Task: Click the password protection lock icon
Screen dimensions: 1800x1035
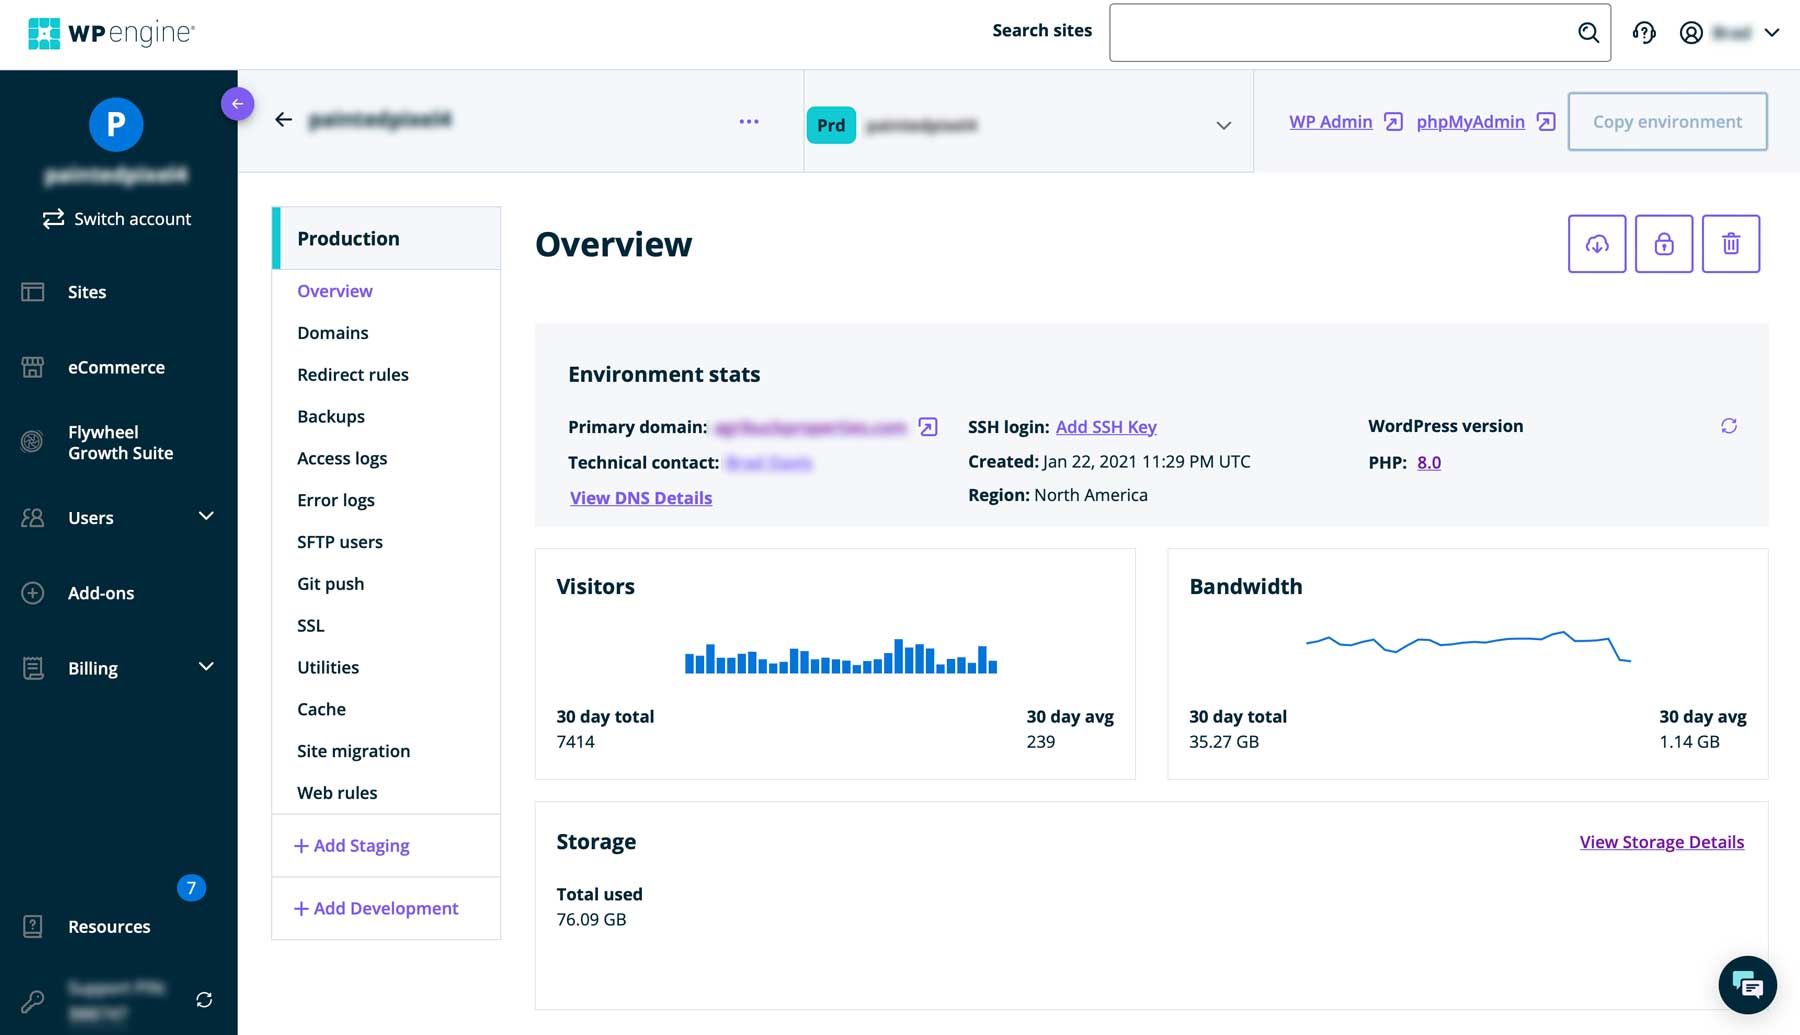Action: tap(1663, 243)
